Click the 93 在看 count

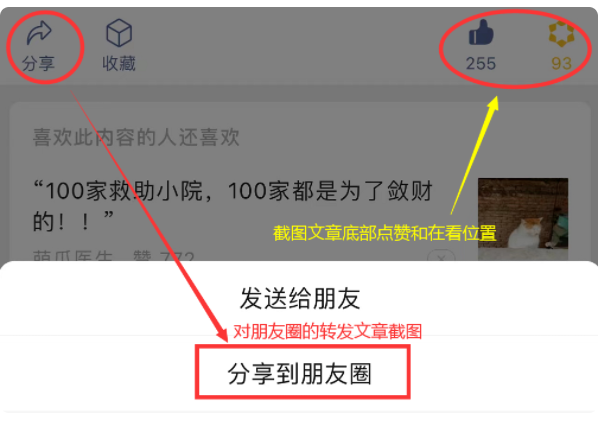[x=561, y=63]
